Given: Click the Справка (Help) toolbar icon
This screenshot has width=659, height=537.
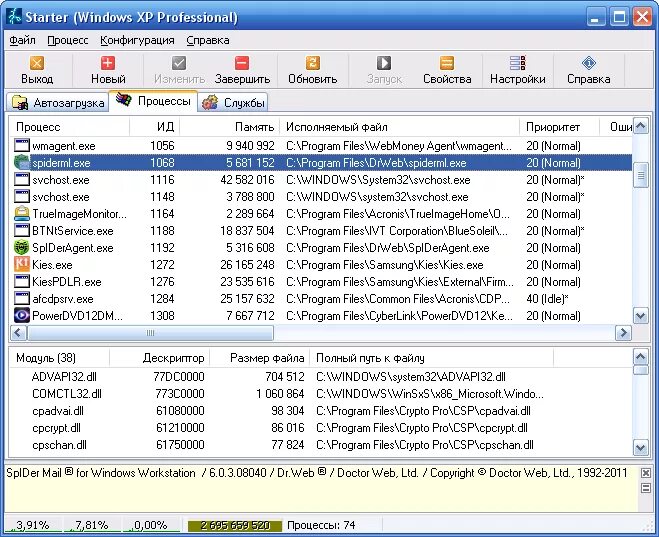Looking at the screenshot, I should (x=588, y=63).
